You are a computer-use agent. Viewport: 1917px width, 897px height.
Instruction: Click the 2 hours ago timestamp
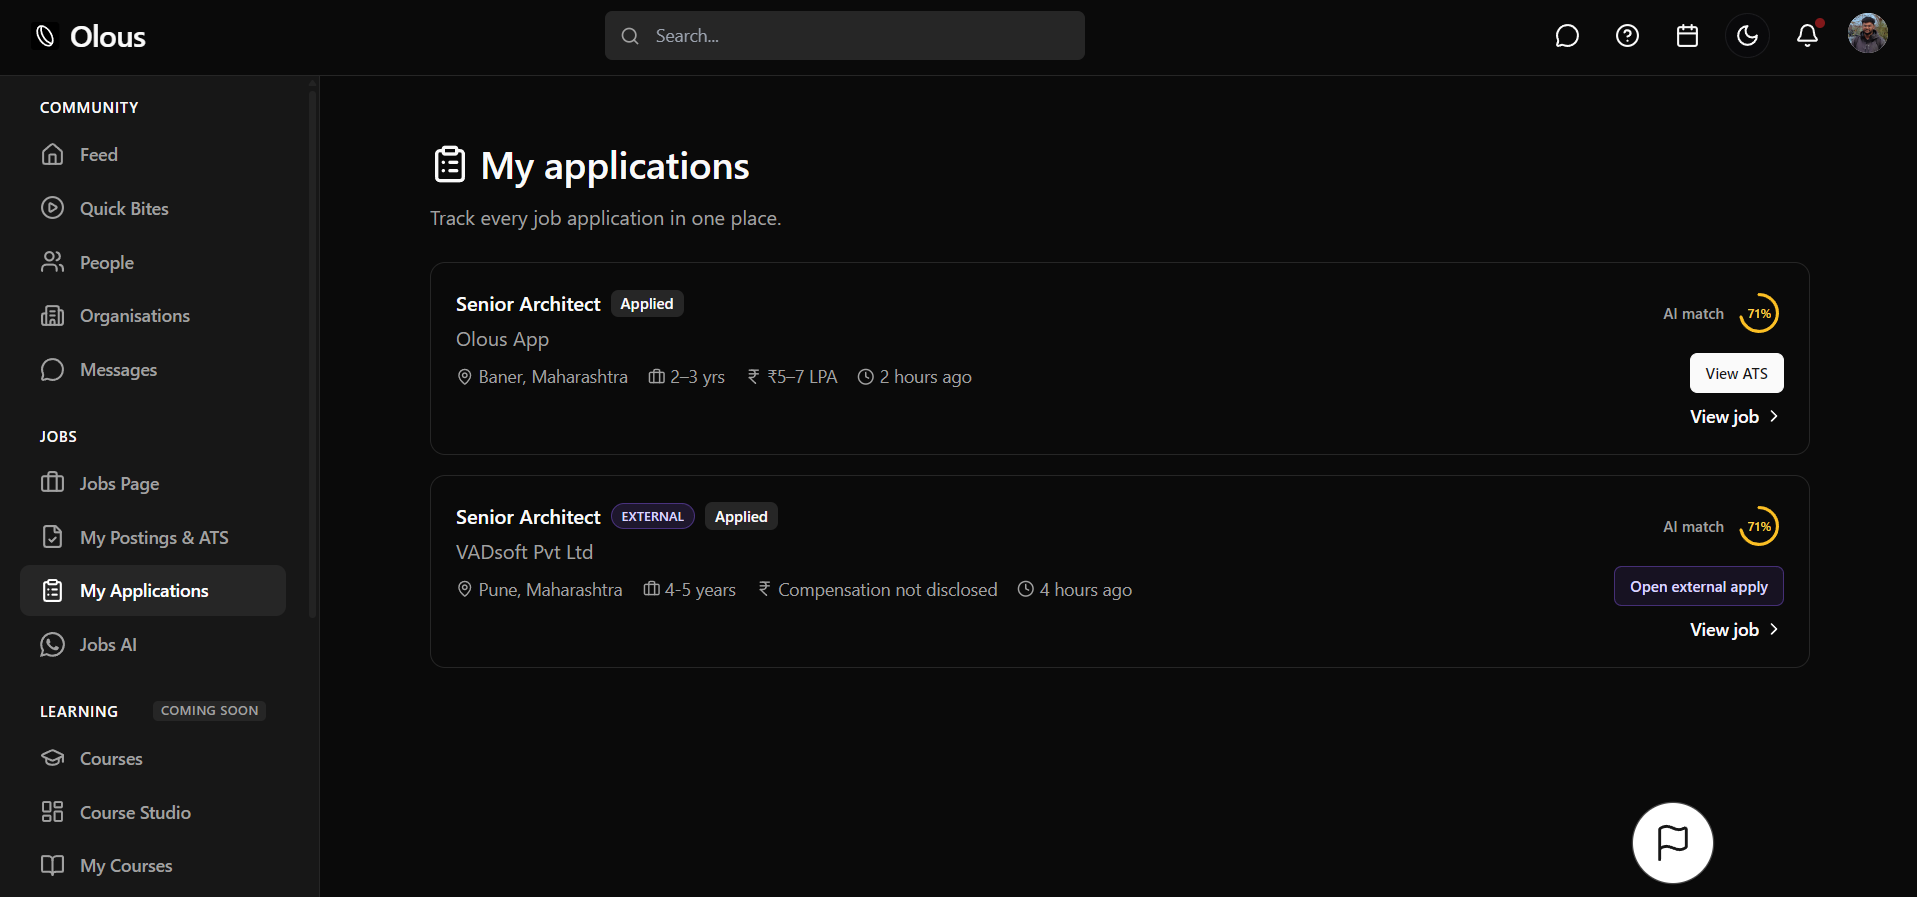[926, 377]
